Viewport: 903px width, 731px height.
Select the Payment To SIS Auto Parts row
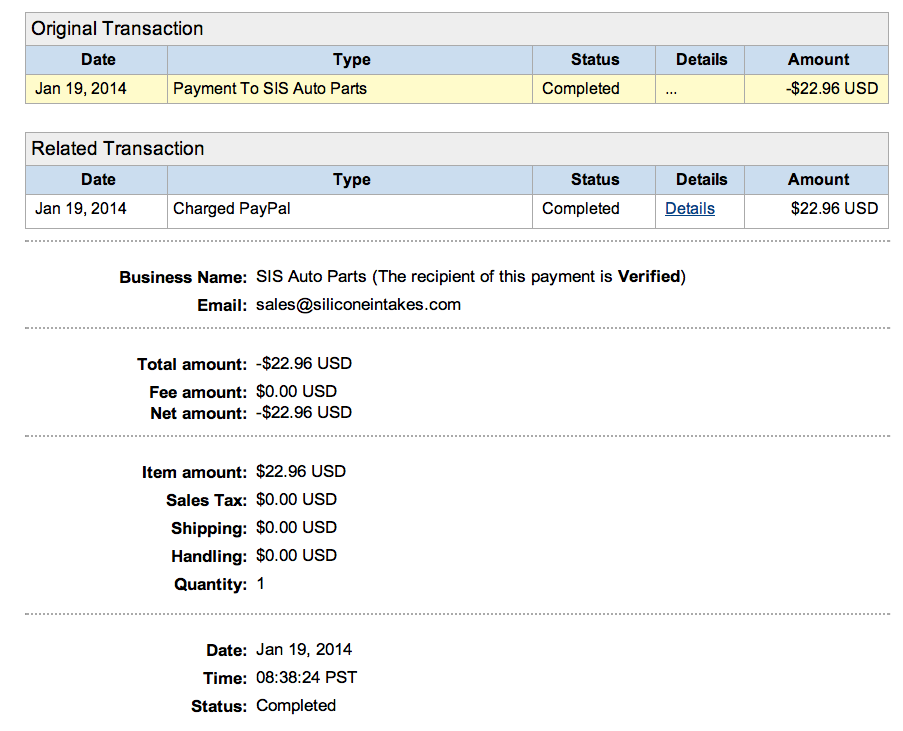click(x=457, y=89)
